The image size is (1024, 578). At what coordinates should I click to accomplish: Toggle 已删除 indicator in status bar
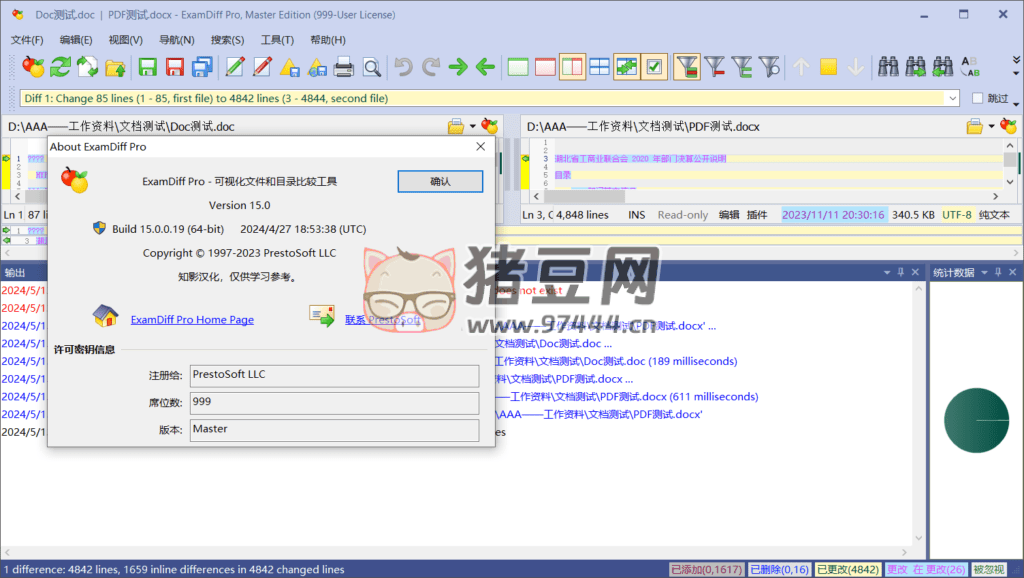click(x=779, y=570)
